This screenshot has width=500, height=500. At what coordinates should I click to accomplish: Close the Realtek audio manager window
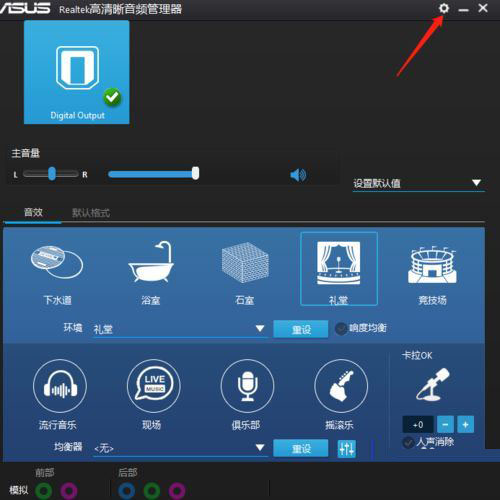[x=483, y=8]
